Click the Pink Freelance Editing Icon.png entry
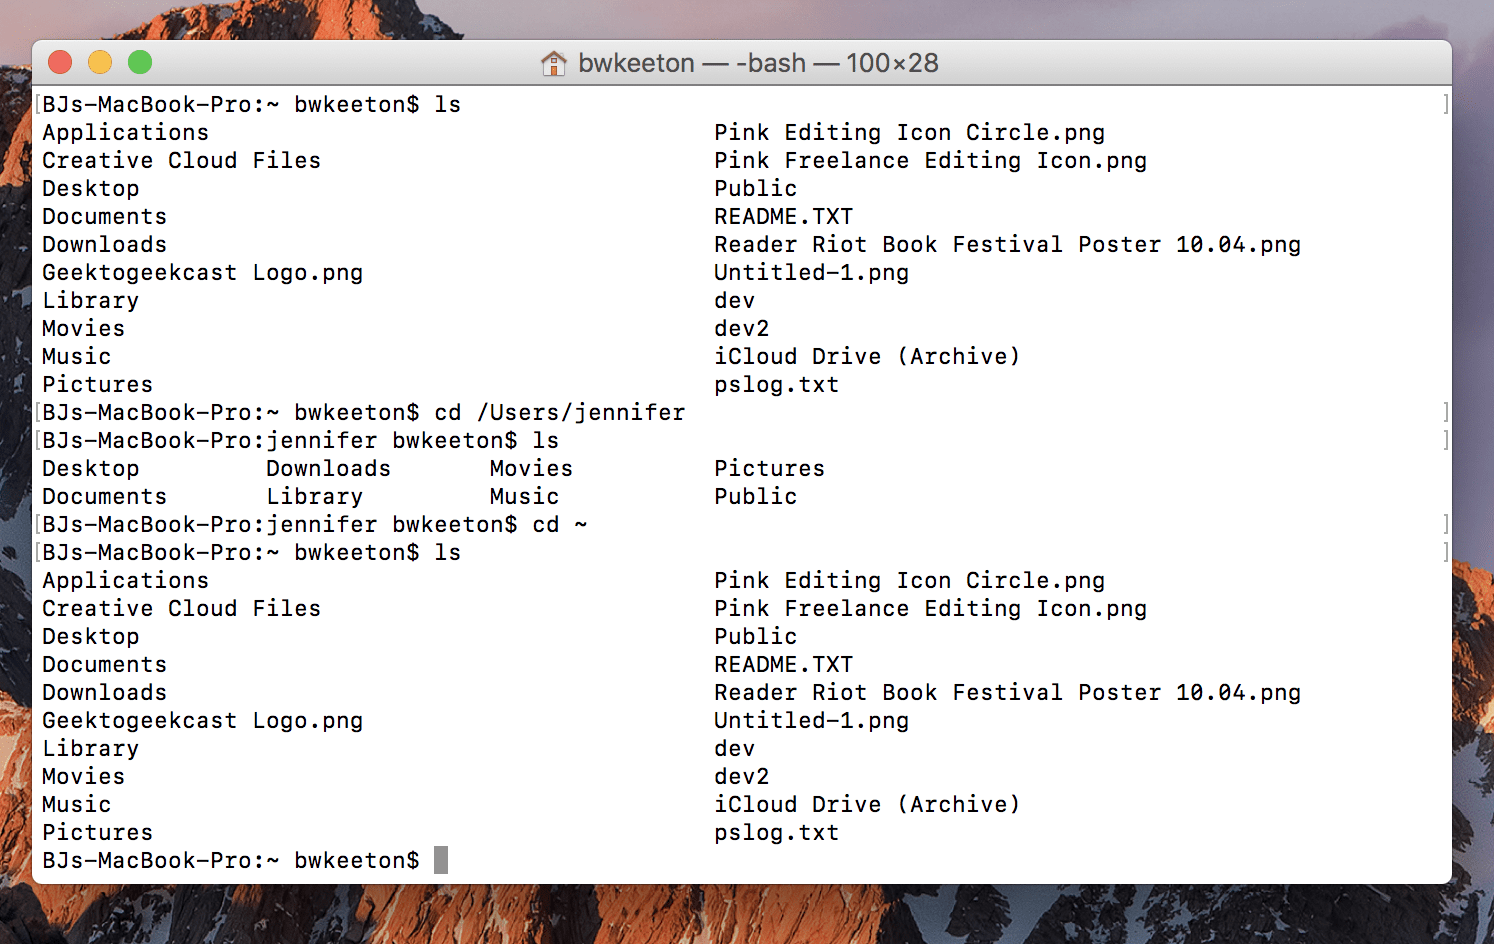 click(929, 160)
